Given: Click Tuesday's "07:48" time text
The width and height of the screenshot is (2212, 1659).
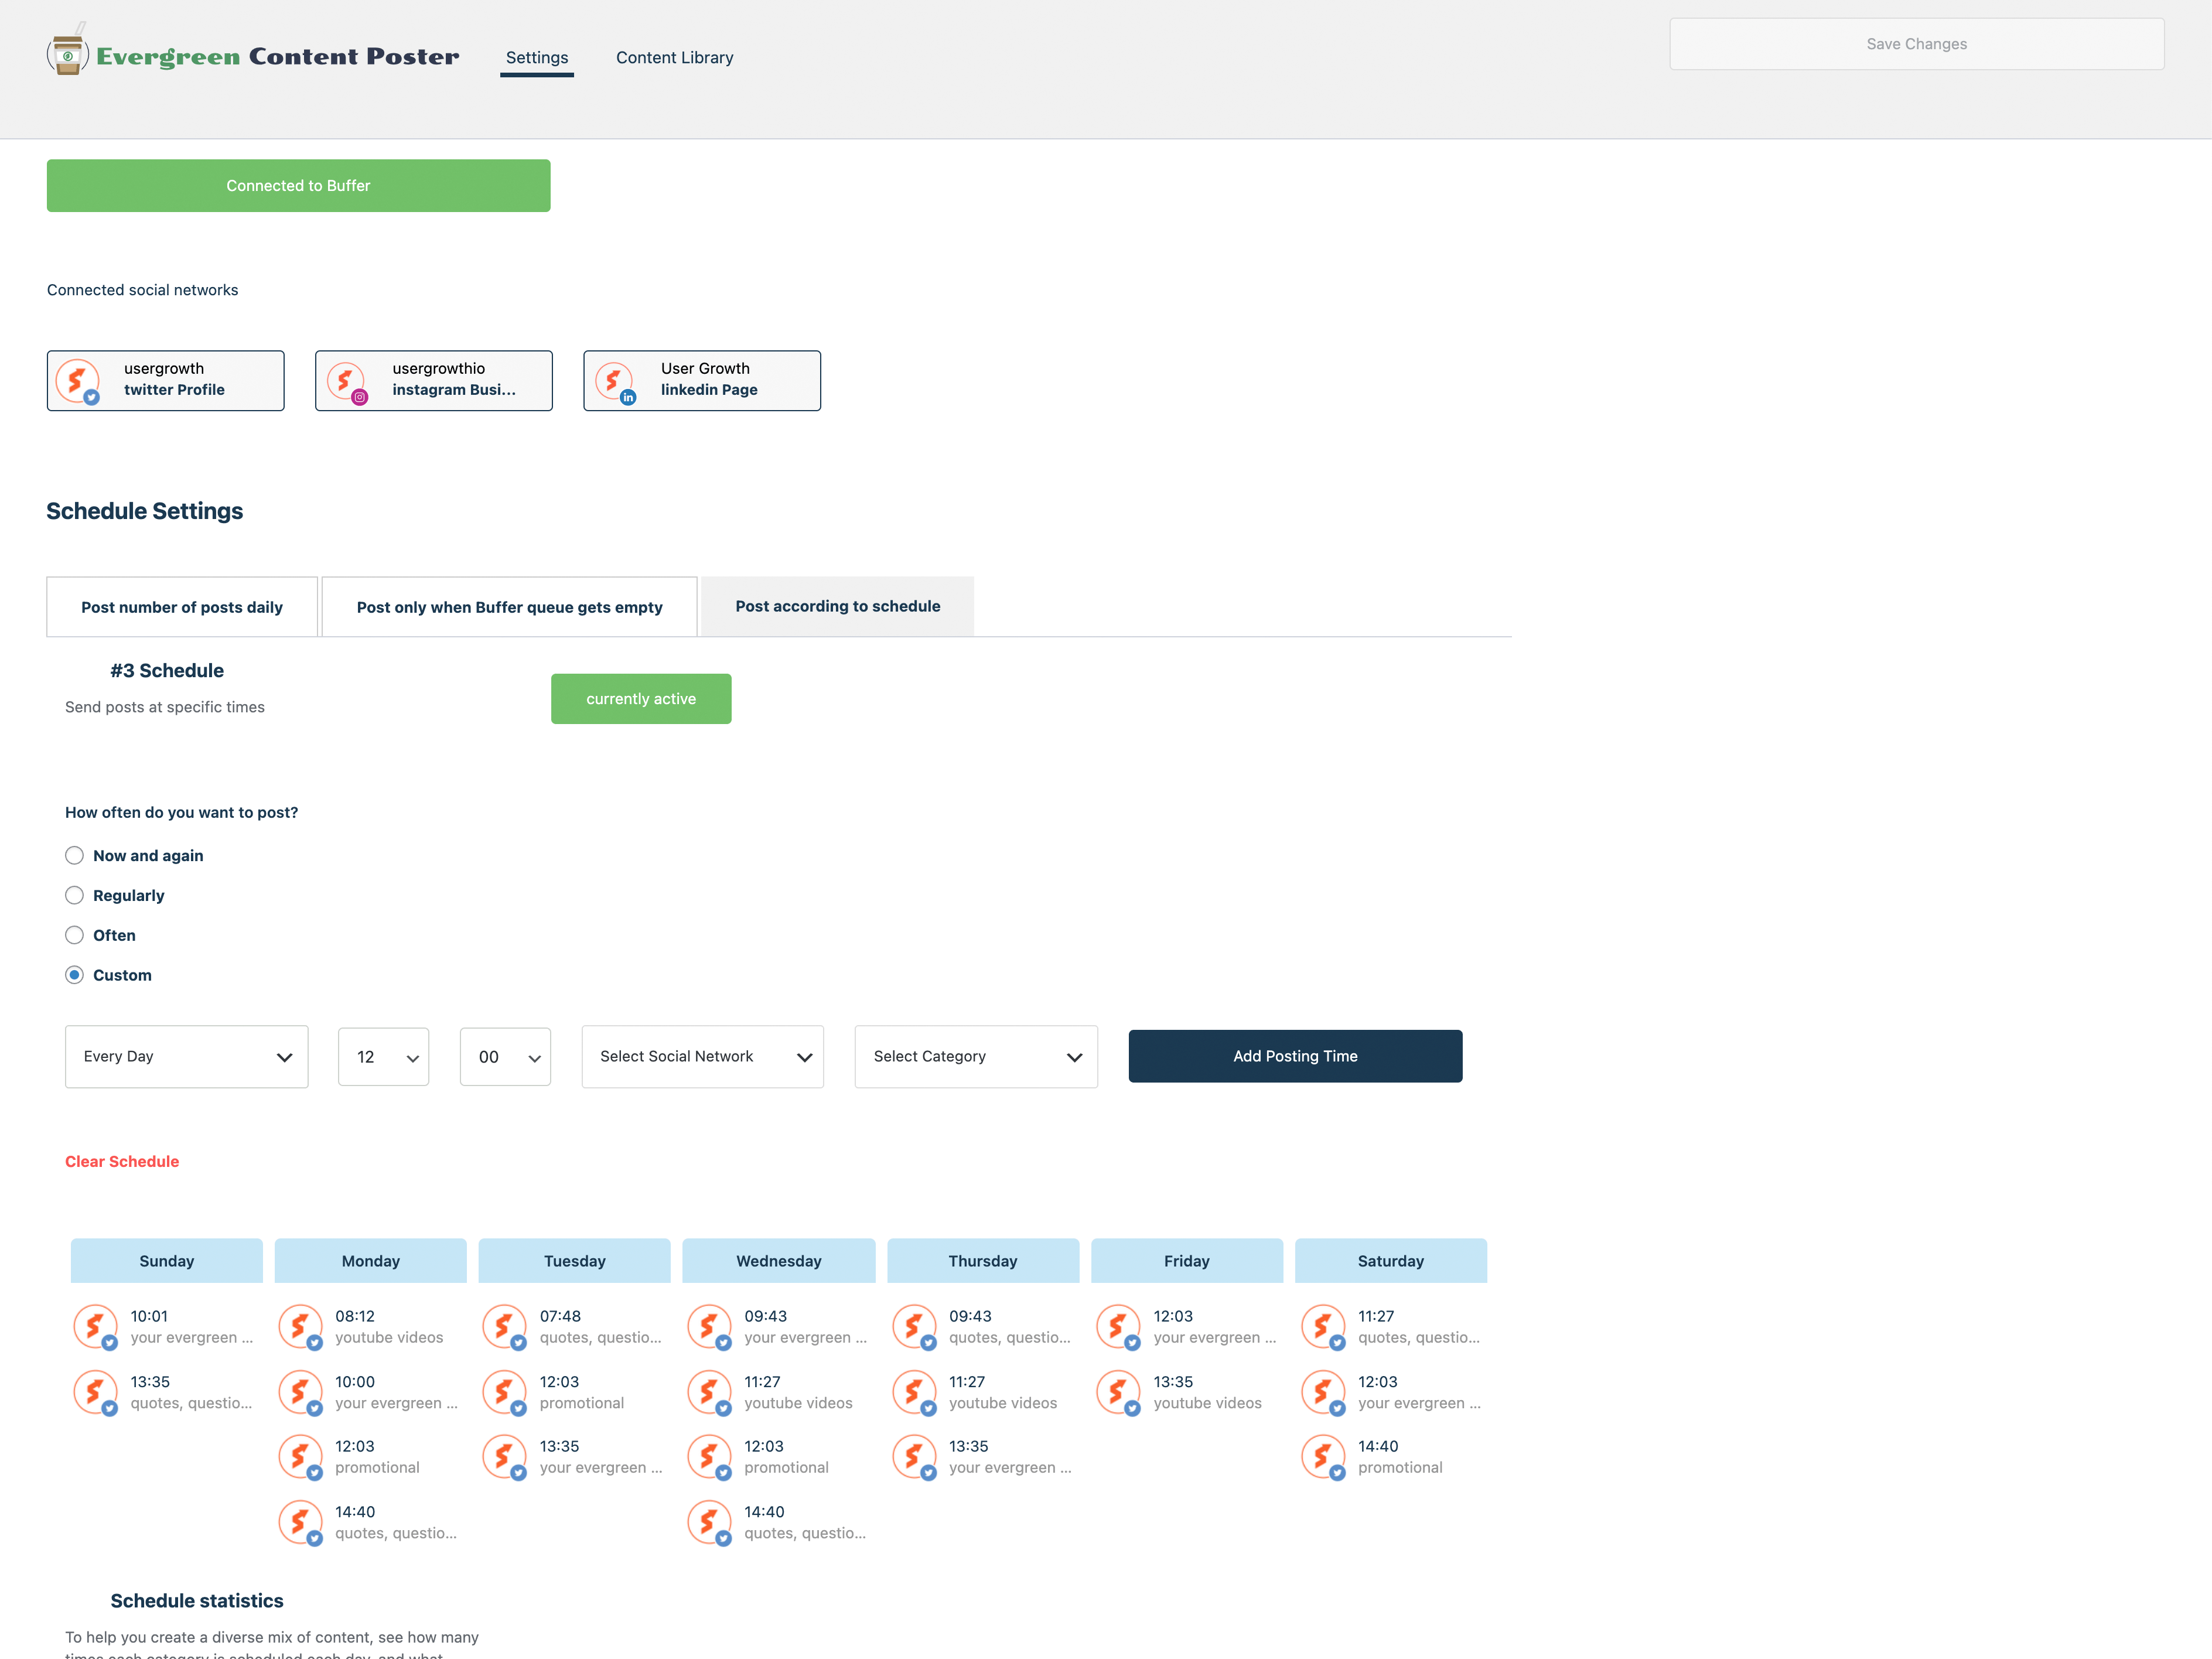Looking at the screenshot, I should click(560, 1316).
